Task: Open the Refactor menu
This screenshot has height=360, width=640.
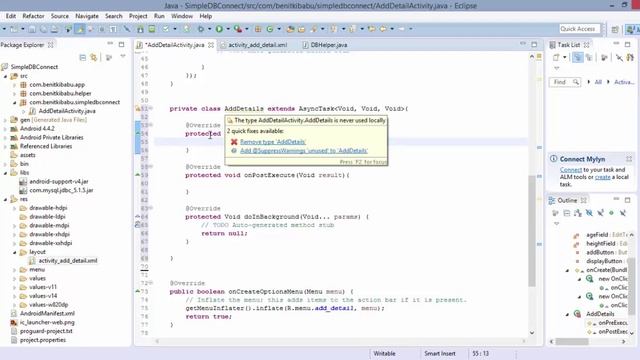Action: click(33, 16)
